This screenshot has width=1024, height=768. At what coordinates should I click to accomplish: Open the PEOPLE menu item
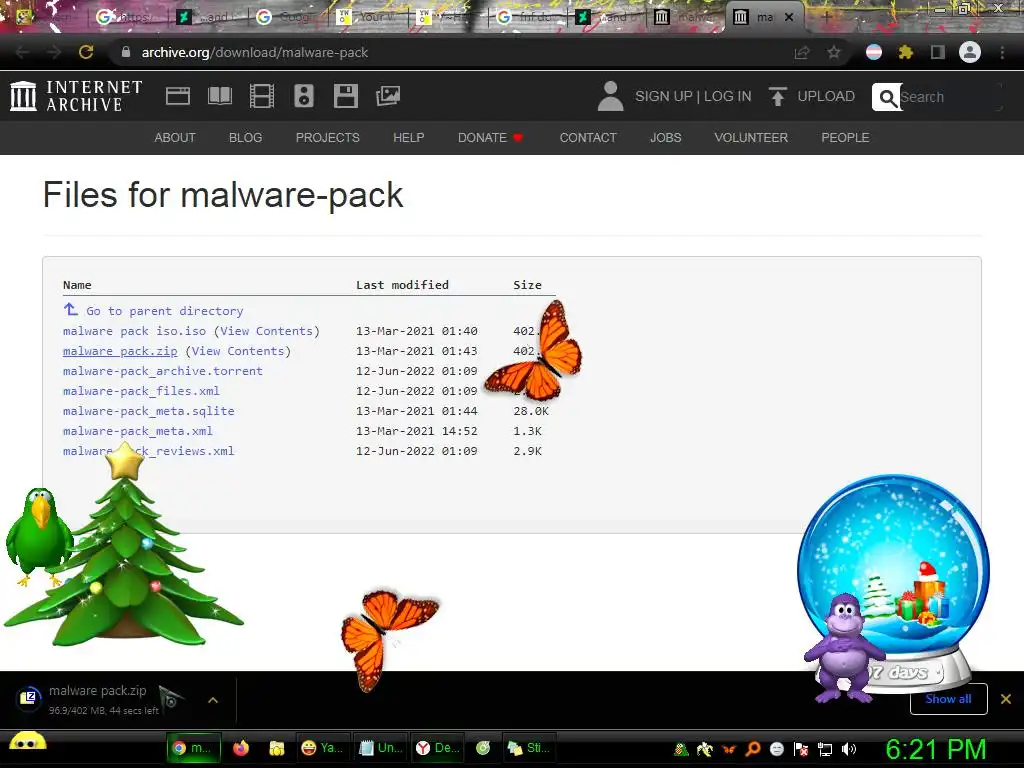coord(845,138)
